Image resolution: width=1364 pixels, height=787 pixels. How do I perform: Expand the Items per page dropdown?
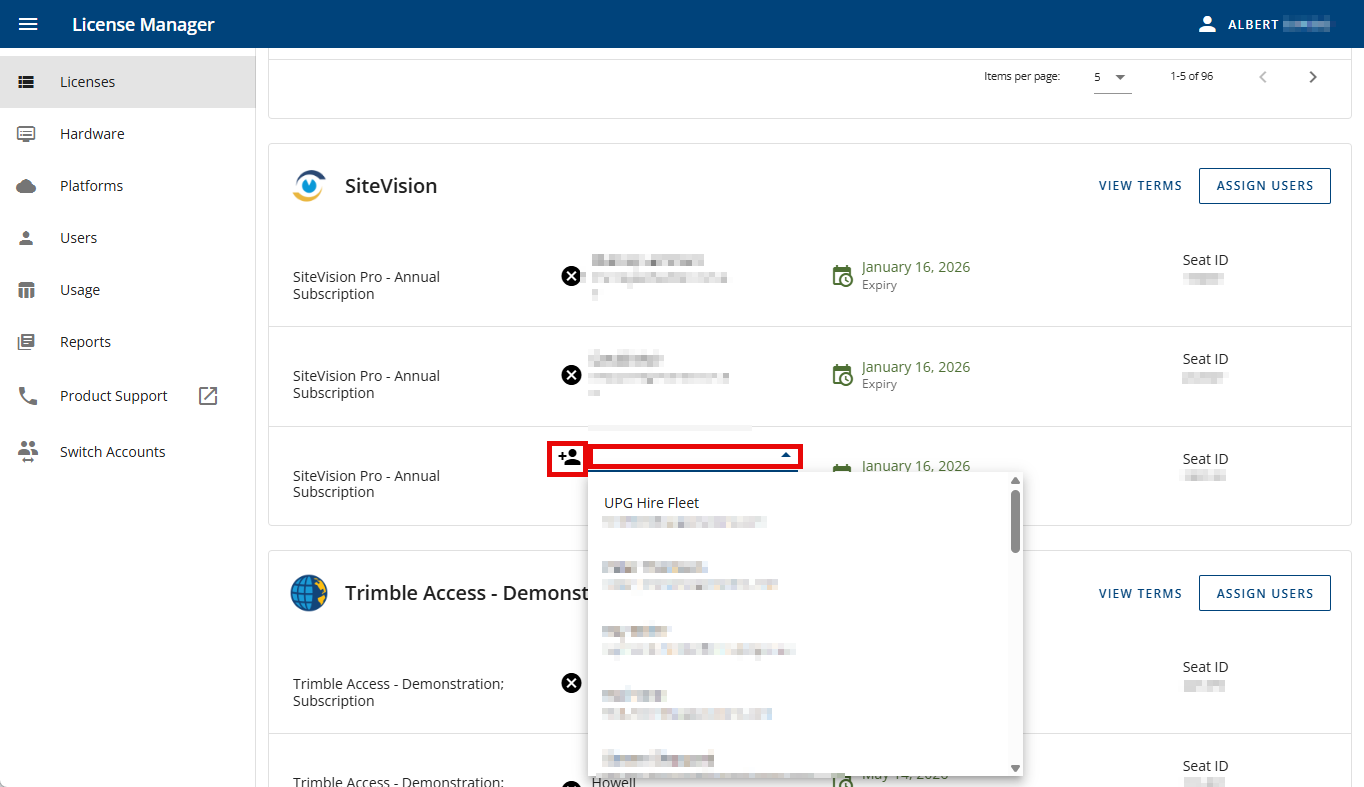coord(1112,77)
